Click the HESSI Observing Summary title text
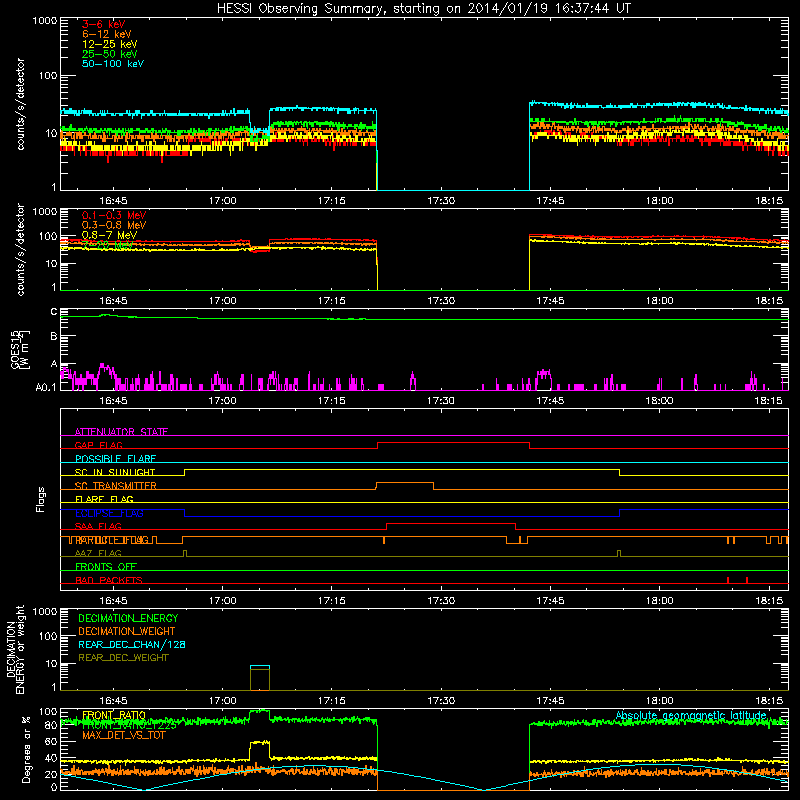This screenshot has height=800, width=800. click(x=423, y=9)
